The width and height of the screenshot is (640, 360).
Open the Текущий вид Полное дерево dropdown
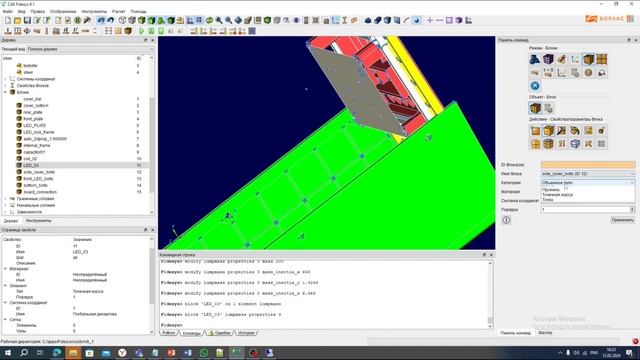click(x=91, y=49)
